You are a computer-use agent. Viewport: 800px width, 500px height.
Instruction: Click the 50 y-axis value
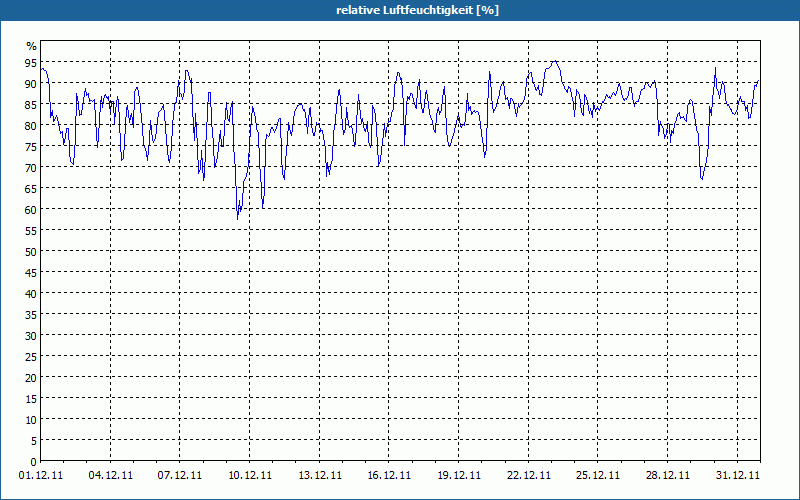pos(31,252)
